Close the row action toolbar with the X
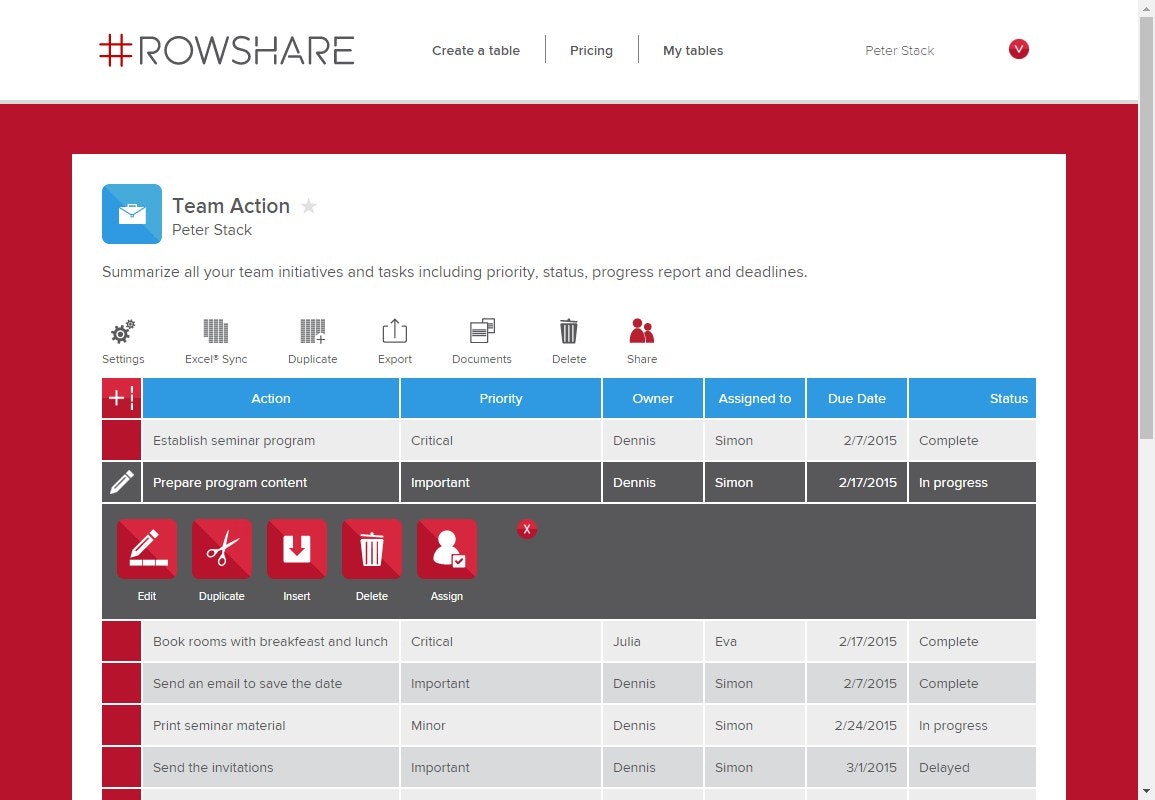 click(x=527, y=529)
